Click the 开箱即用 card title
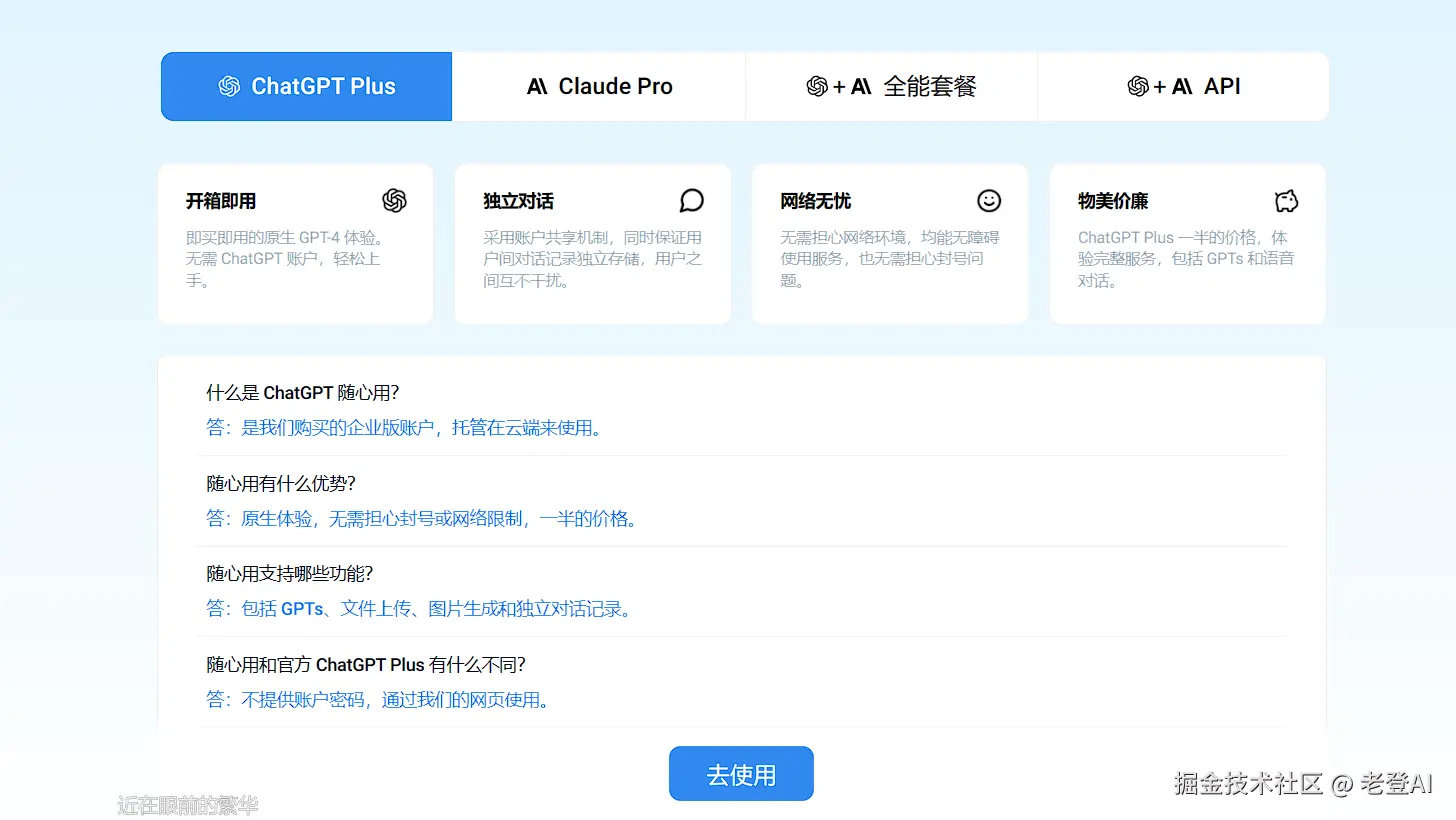 tap(221, 201)
